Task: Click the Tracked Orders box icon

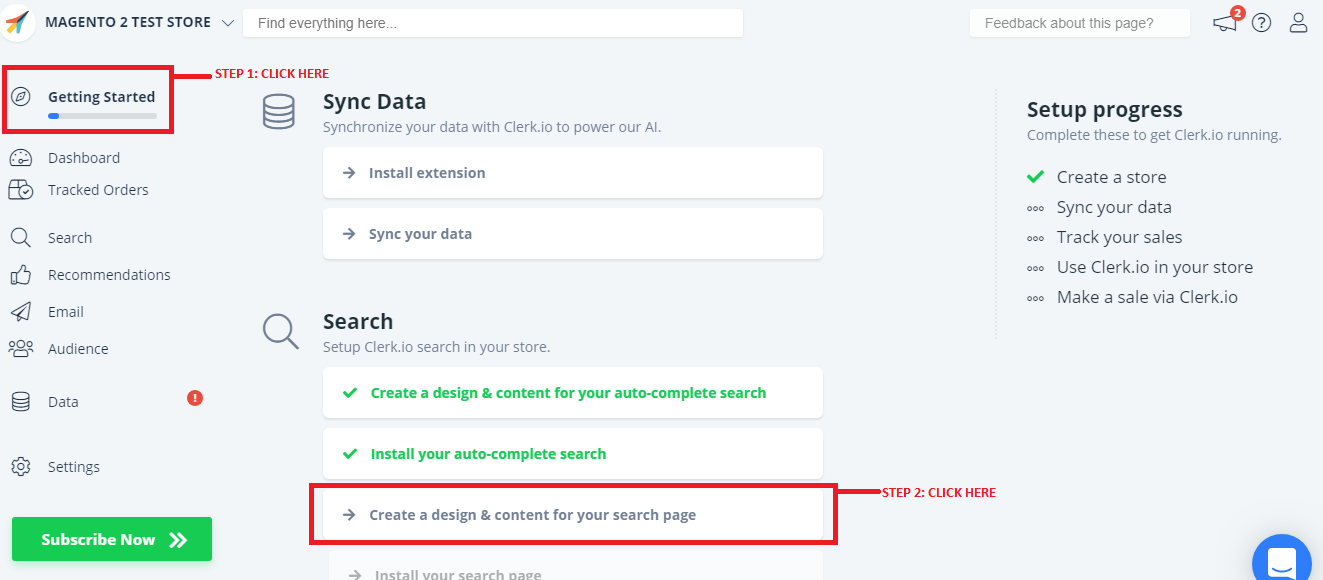Action: click(x=20, y=190)
